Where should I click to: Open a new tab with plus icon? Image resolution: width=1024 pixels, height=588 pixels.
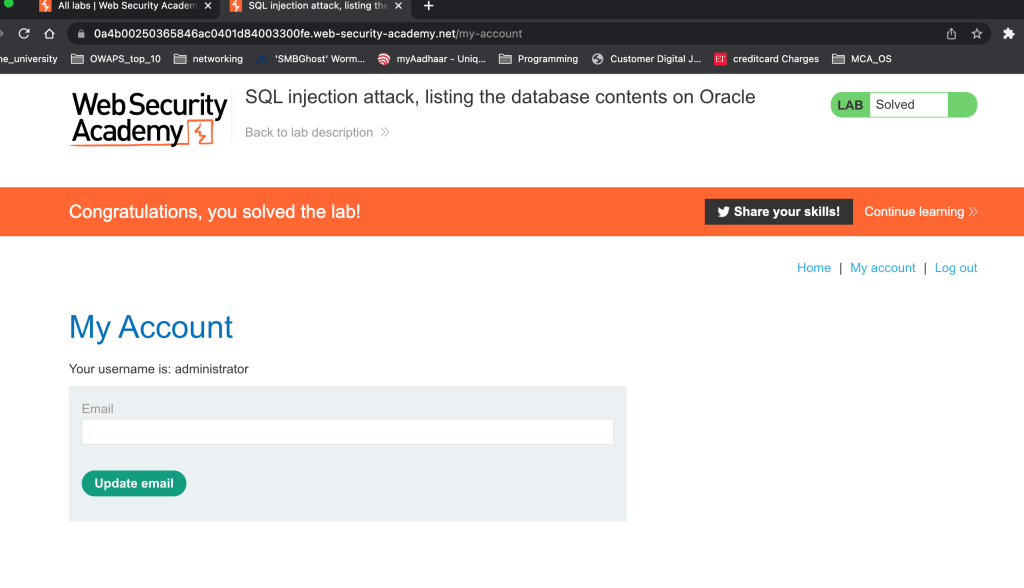pyautogui.click(x=429, y=6)
